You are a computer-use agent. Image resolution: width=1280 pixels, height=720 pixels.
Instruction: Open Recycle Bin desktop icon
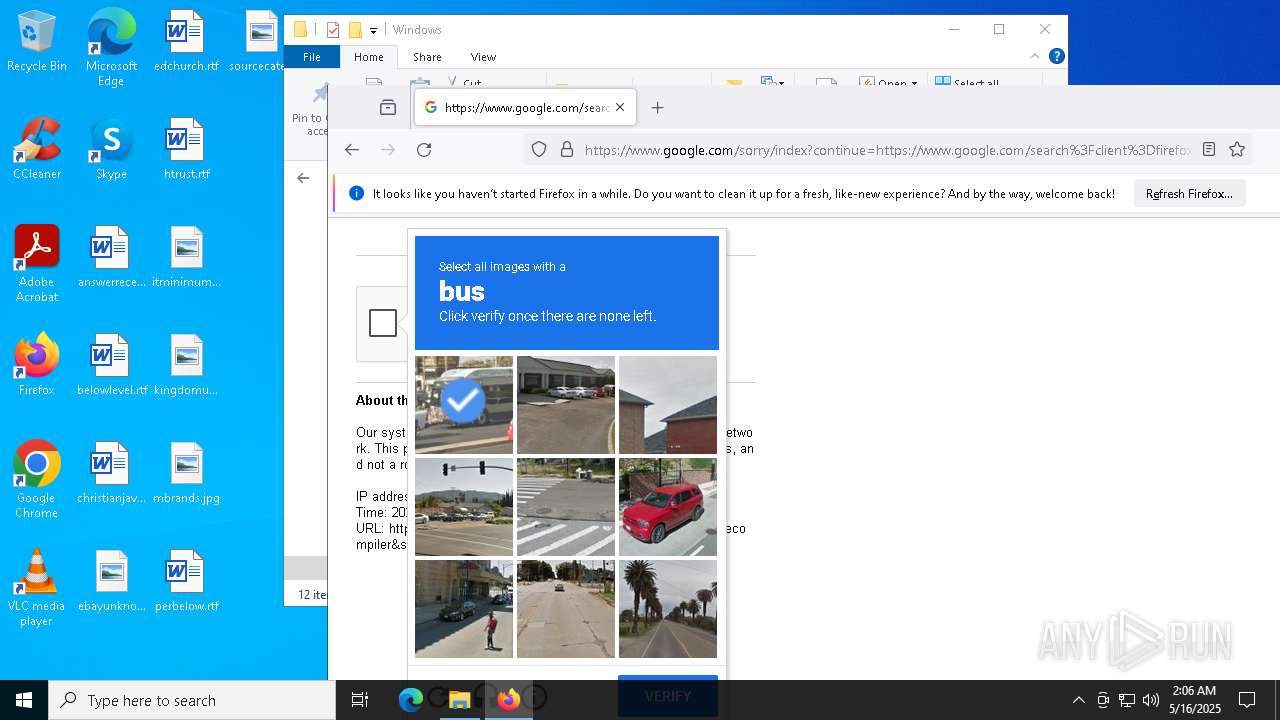pyautogui.click(x=37, y=41)
